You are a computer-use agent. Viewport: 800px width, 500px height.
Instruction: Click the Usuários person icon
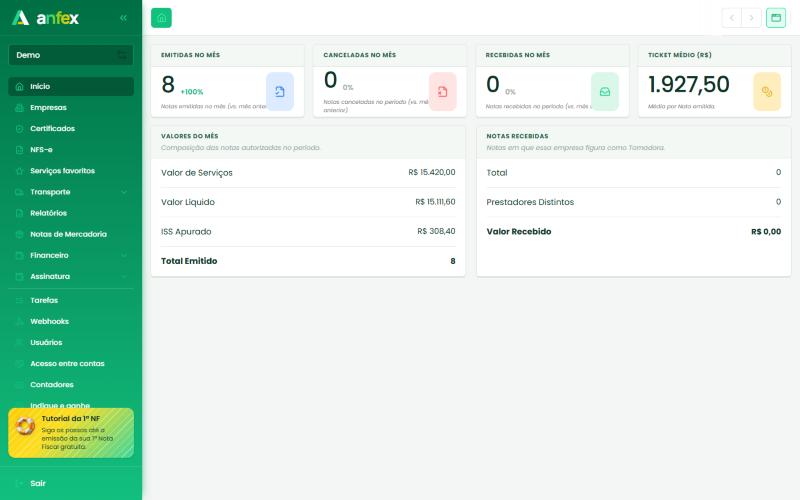tap(19, 342)
